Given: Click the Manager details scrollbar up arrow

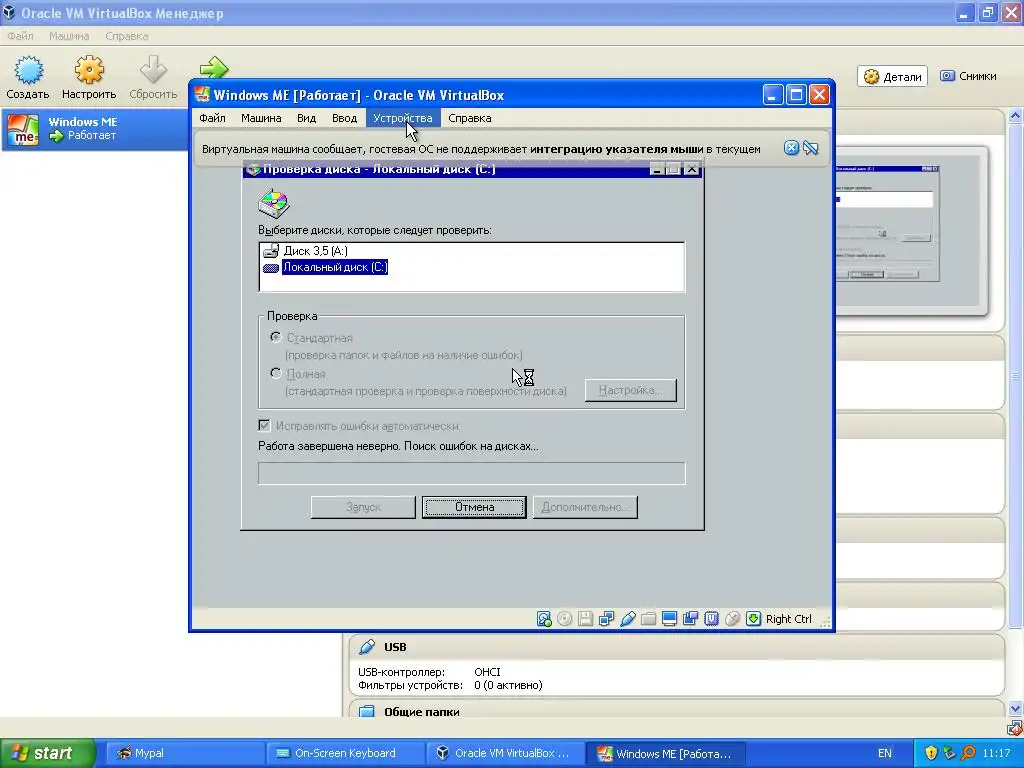Looking at the screenshot, I should pos(1015,116).
